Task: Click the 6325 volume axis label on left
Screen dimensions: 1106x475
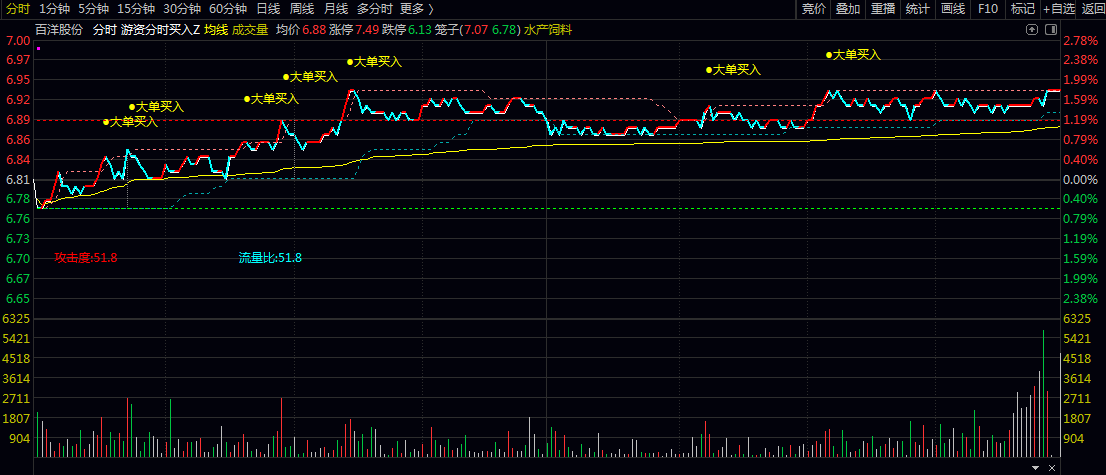Action: tap(16, 319)
